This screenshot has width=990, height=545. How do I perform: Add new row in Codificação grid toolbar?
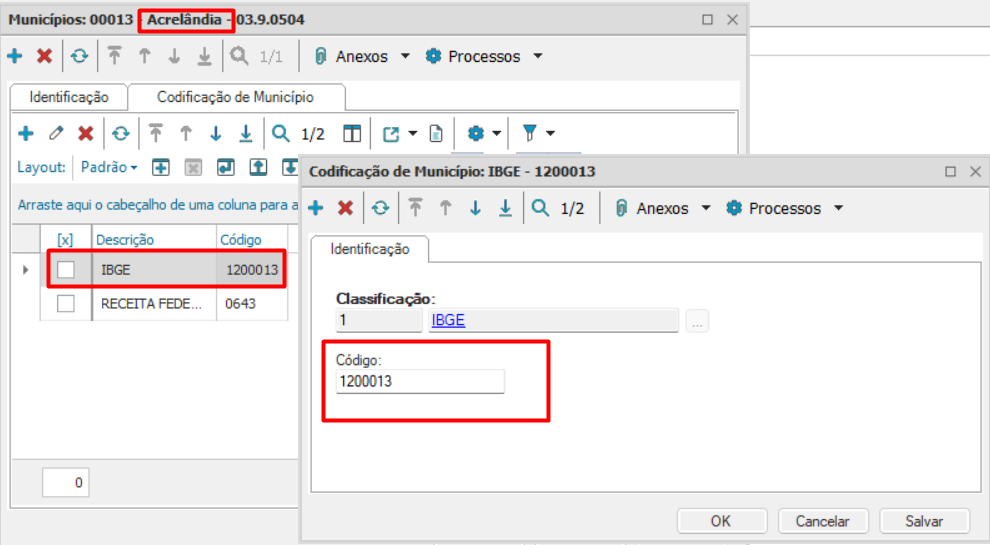[x=26, y=133]
